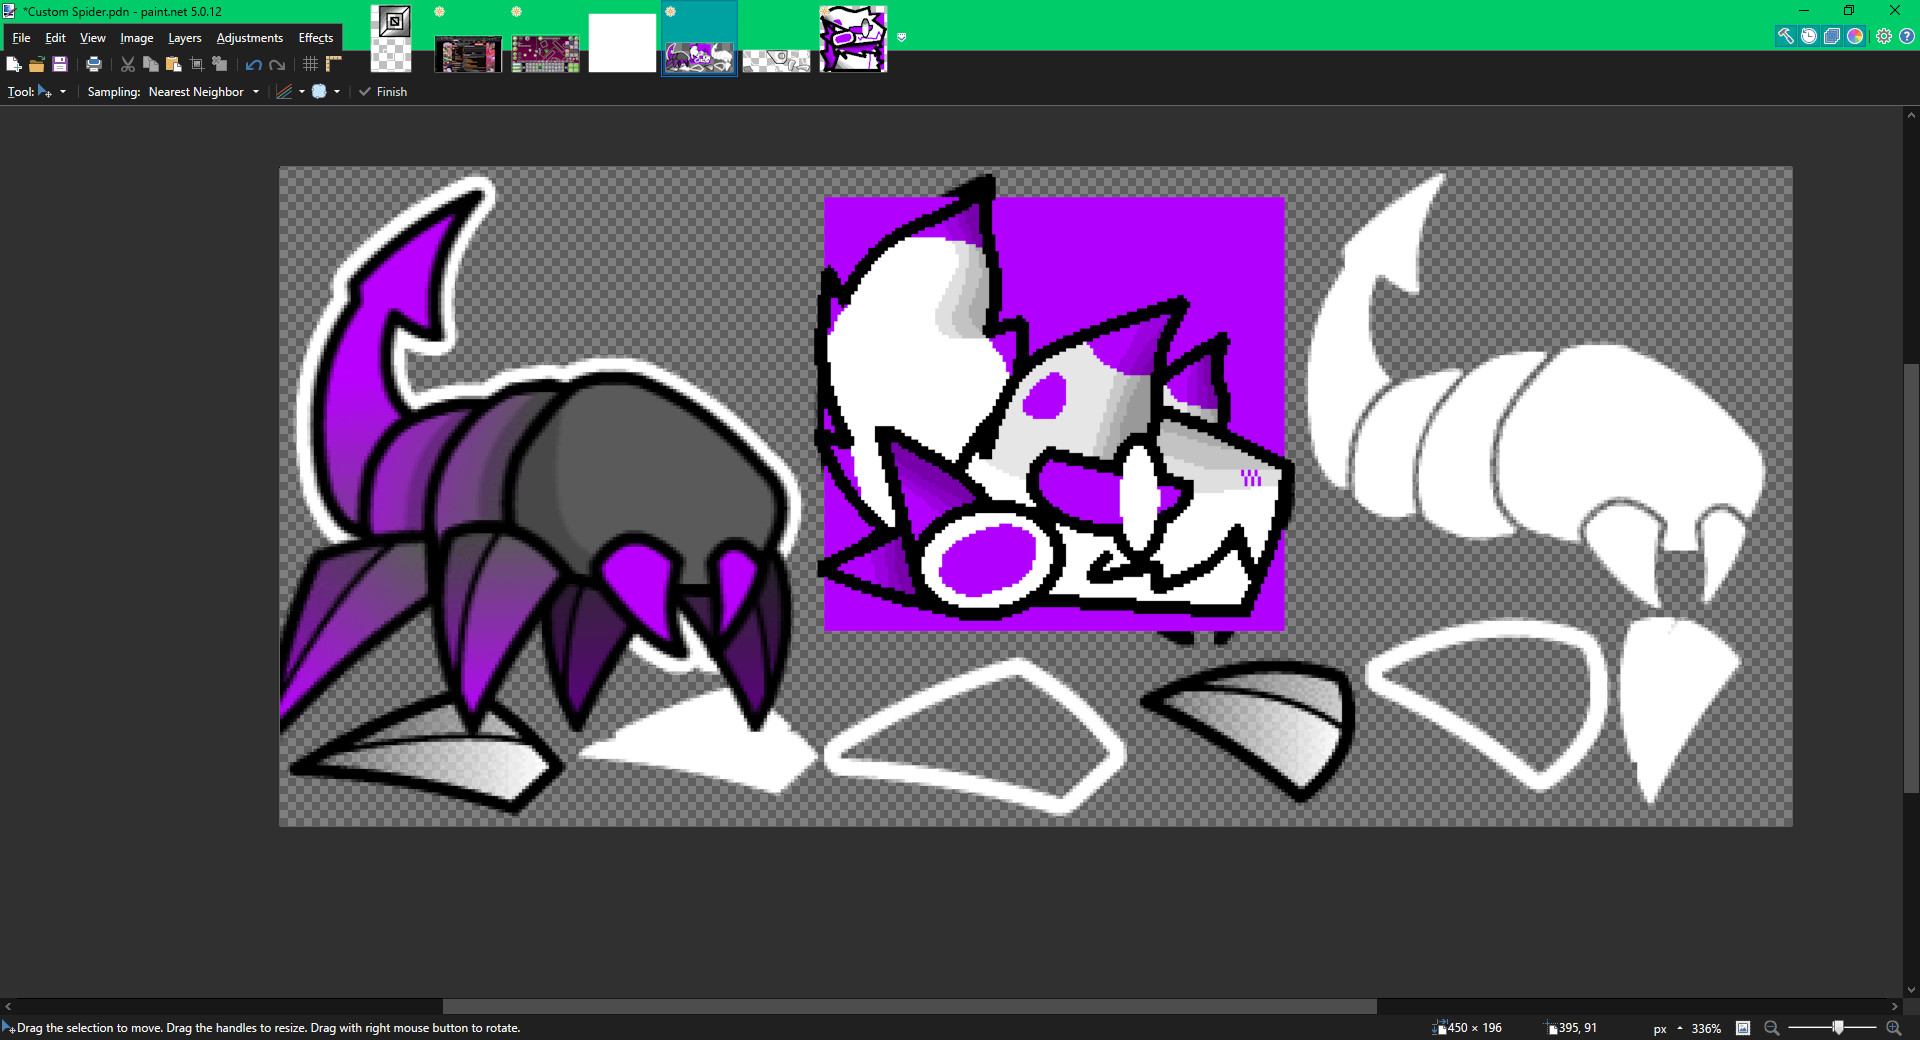1920x1040 pixels.
Task: Deselect the current selection
Action: [x=219, y=64]
